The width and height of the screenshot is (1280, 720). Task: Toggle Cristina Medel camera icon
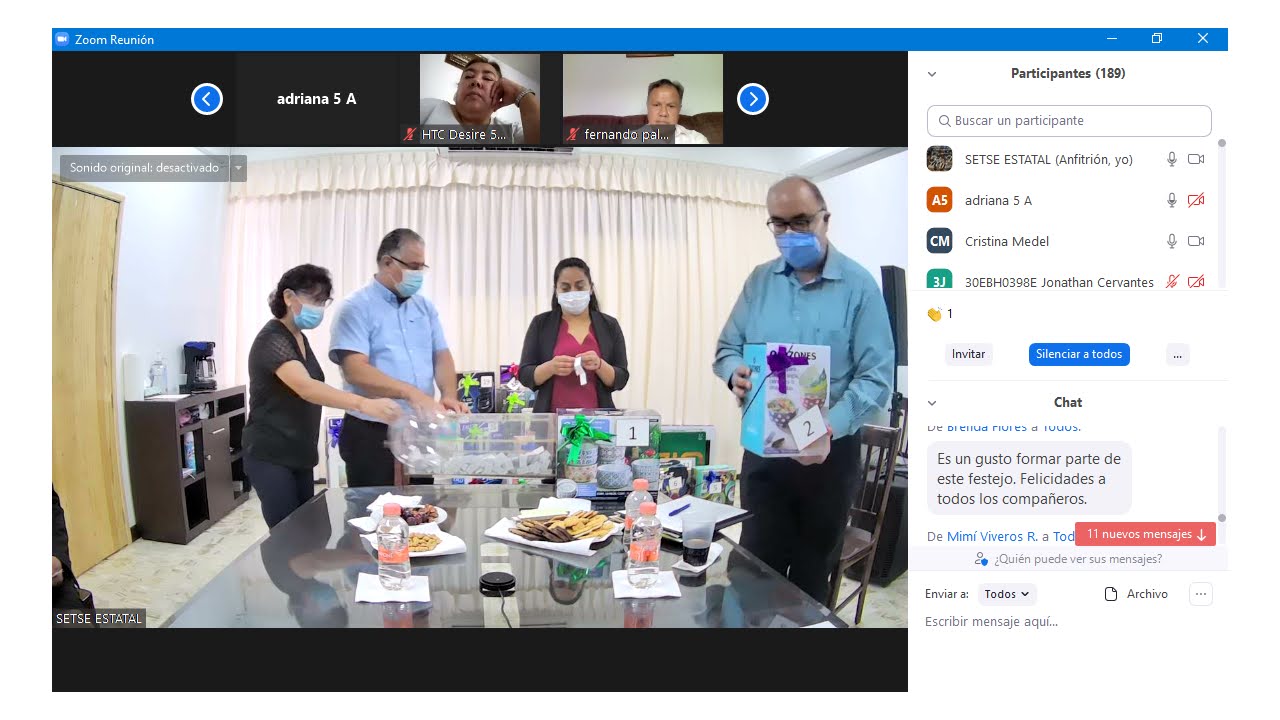pos(1196,241)
